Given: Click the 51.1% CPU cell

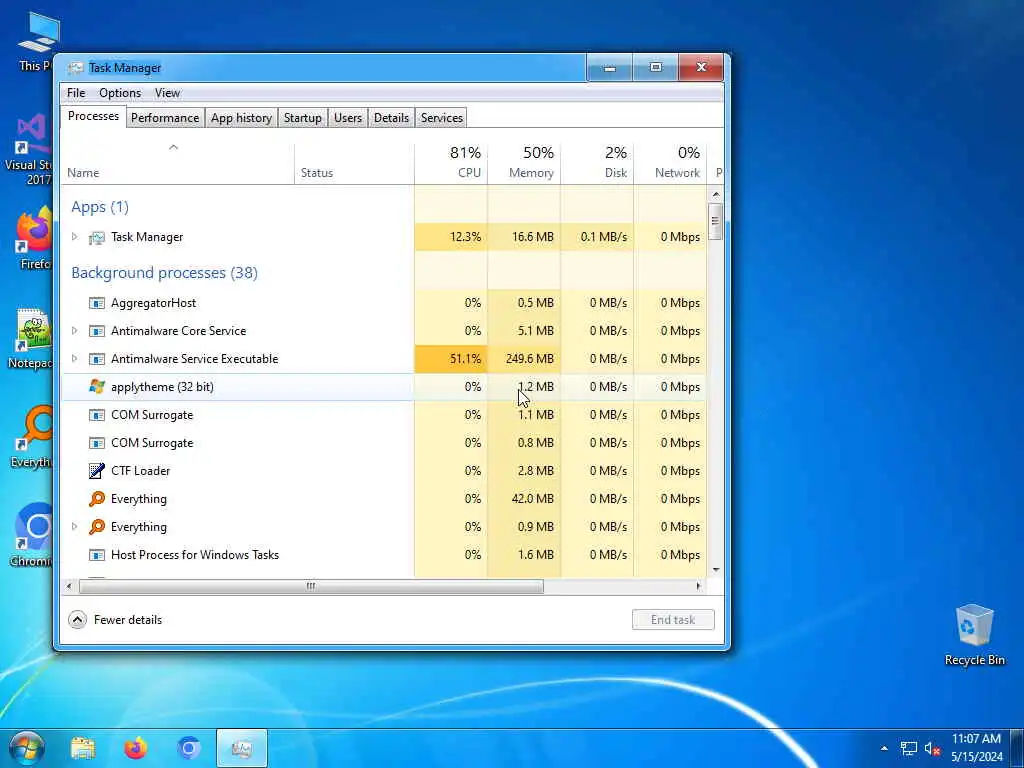Looking at the screenshot, I should click(x=451, y=359).
